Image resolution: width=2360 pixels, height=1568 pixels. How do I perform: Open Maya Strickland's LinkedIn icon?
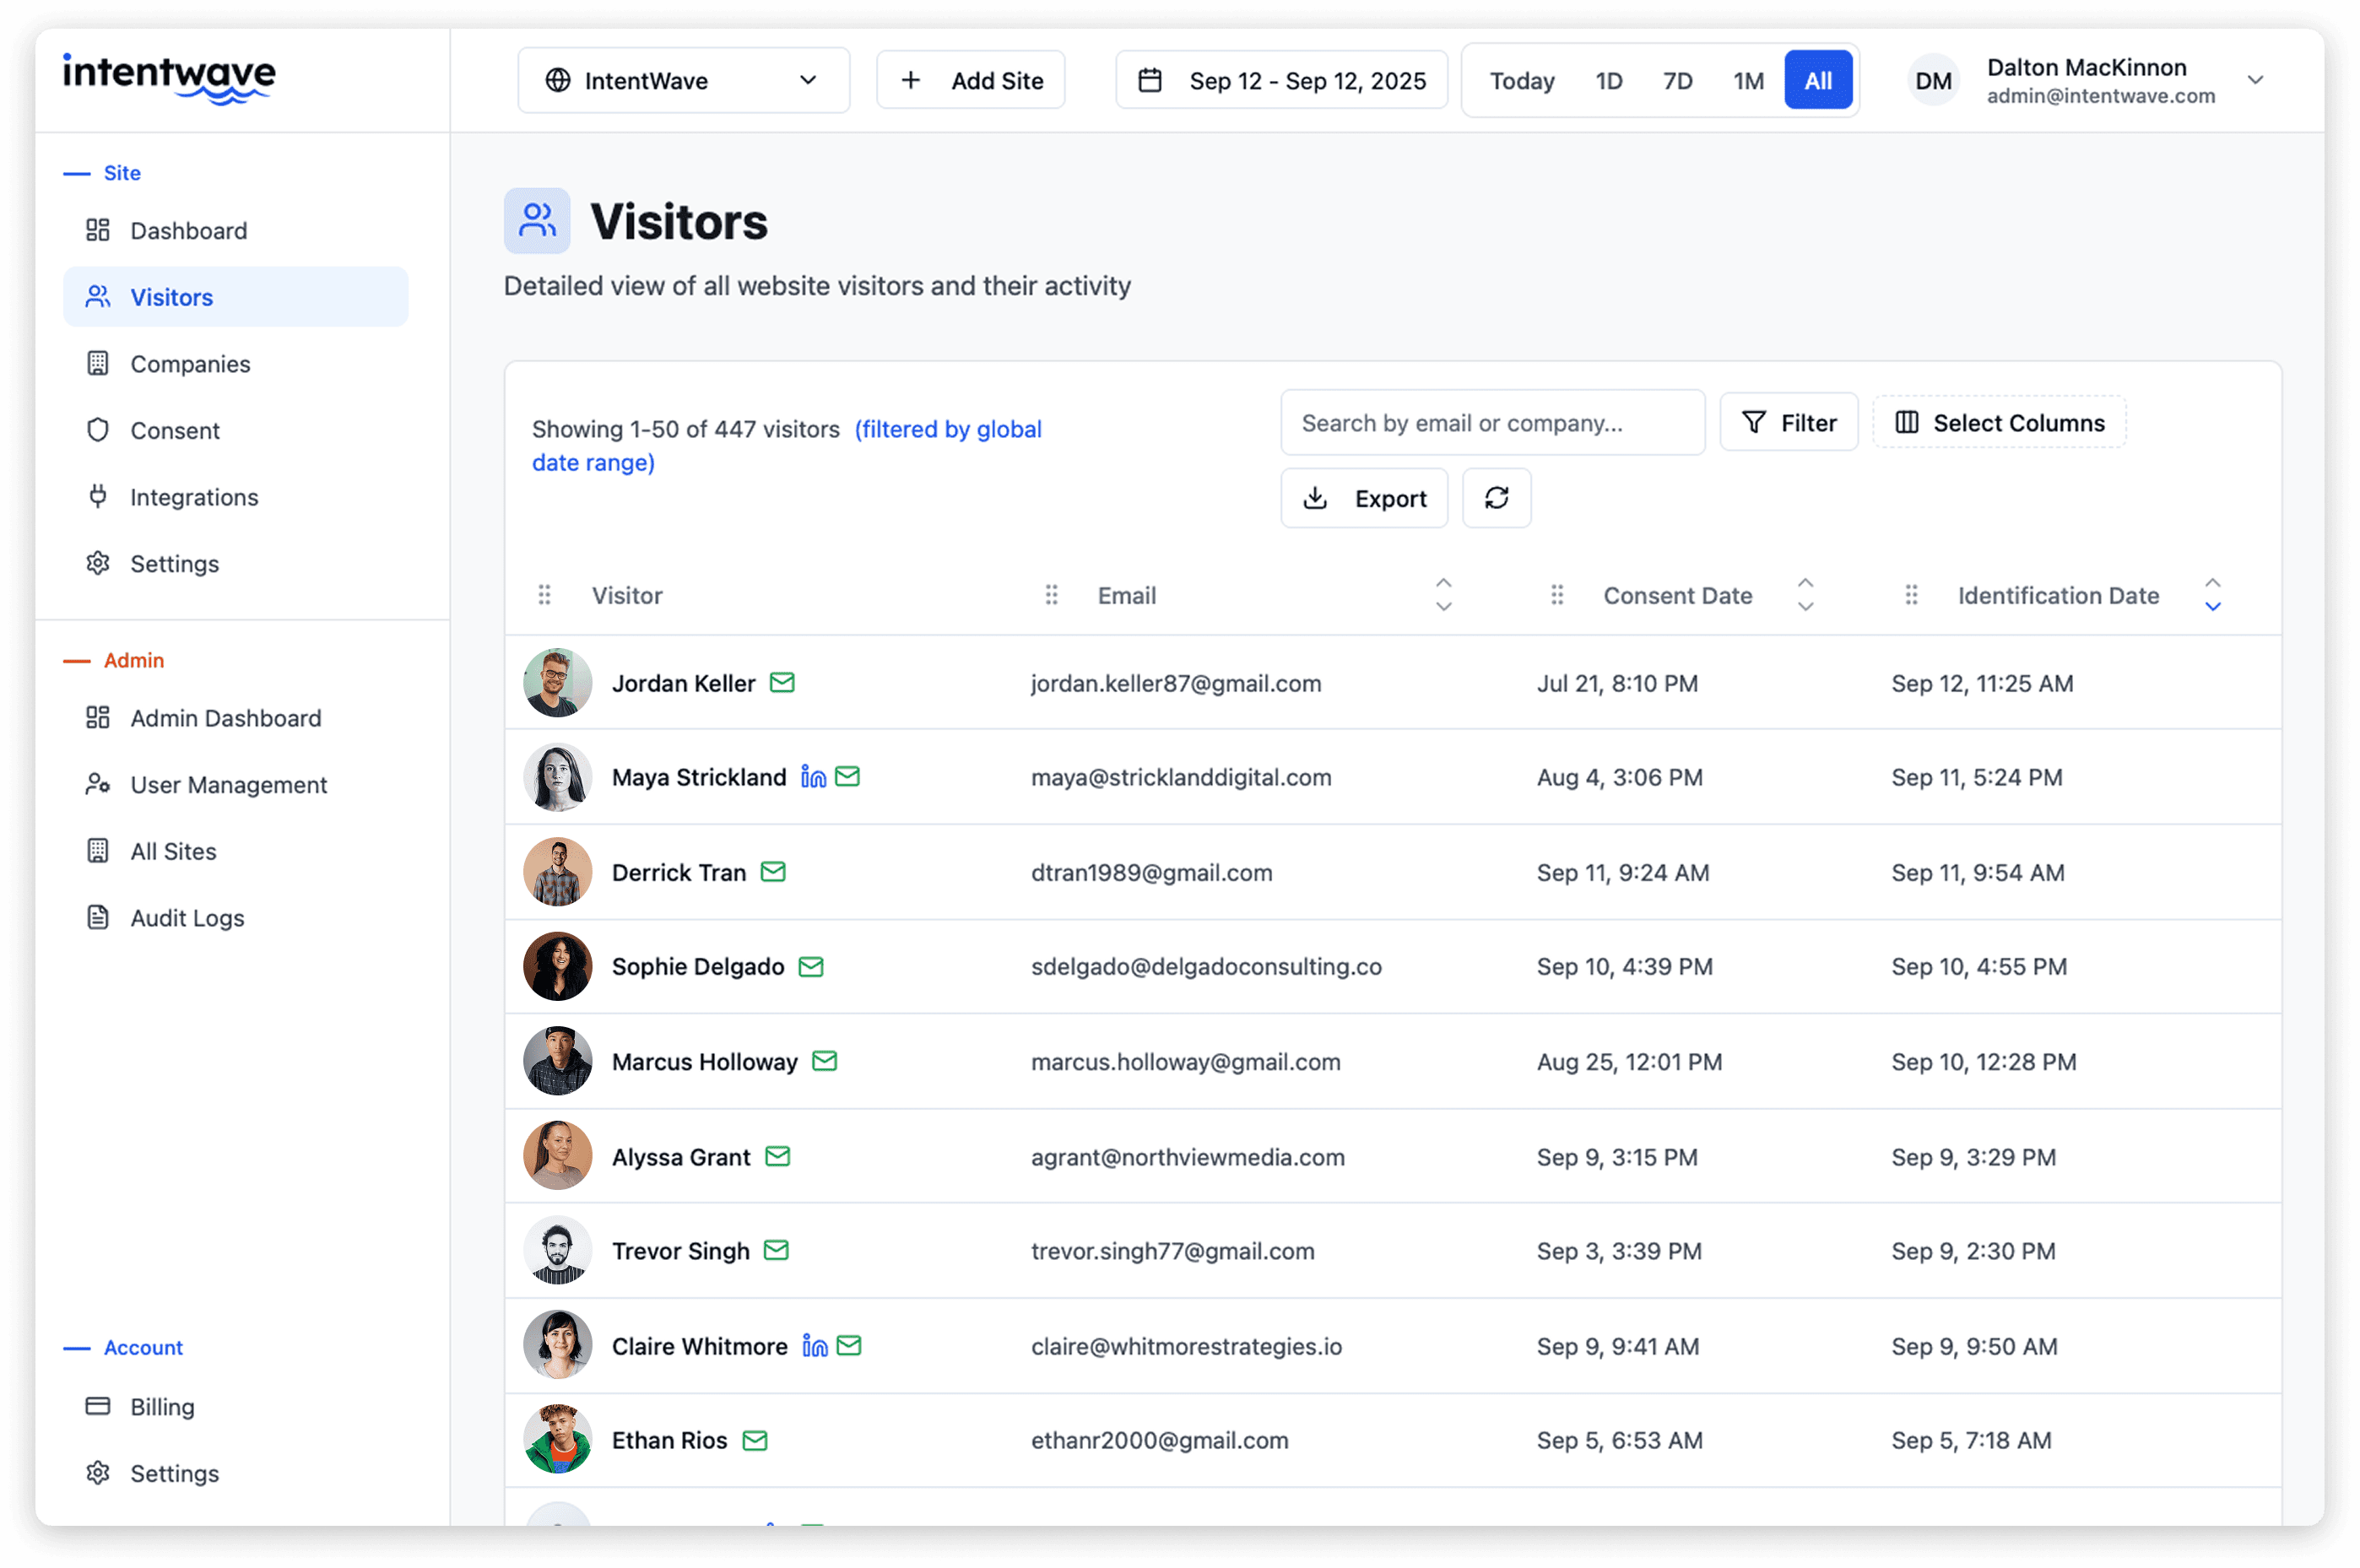(x=814, y=777)
